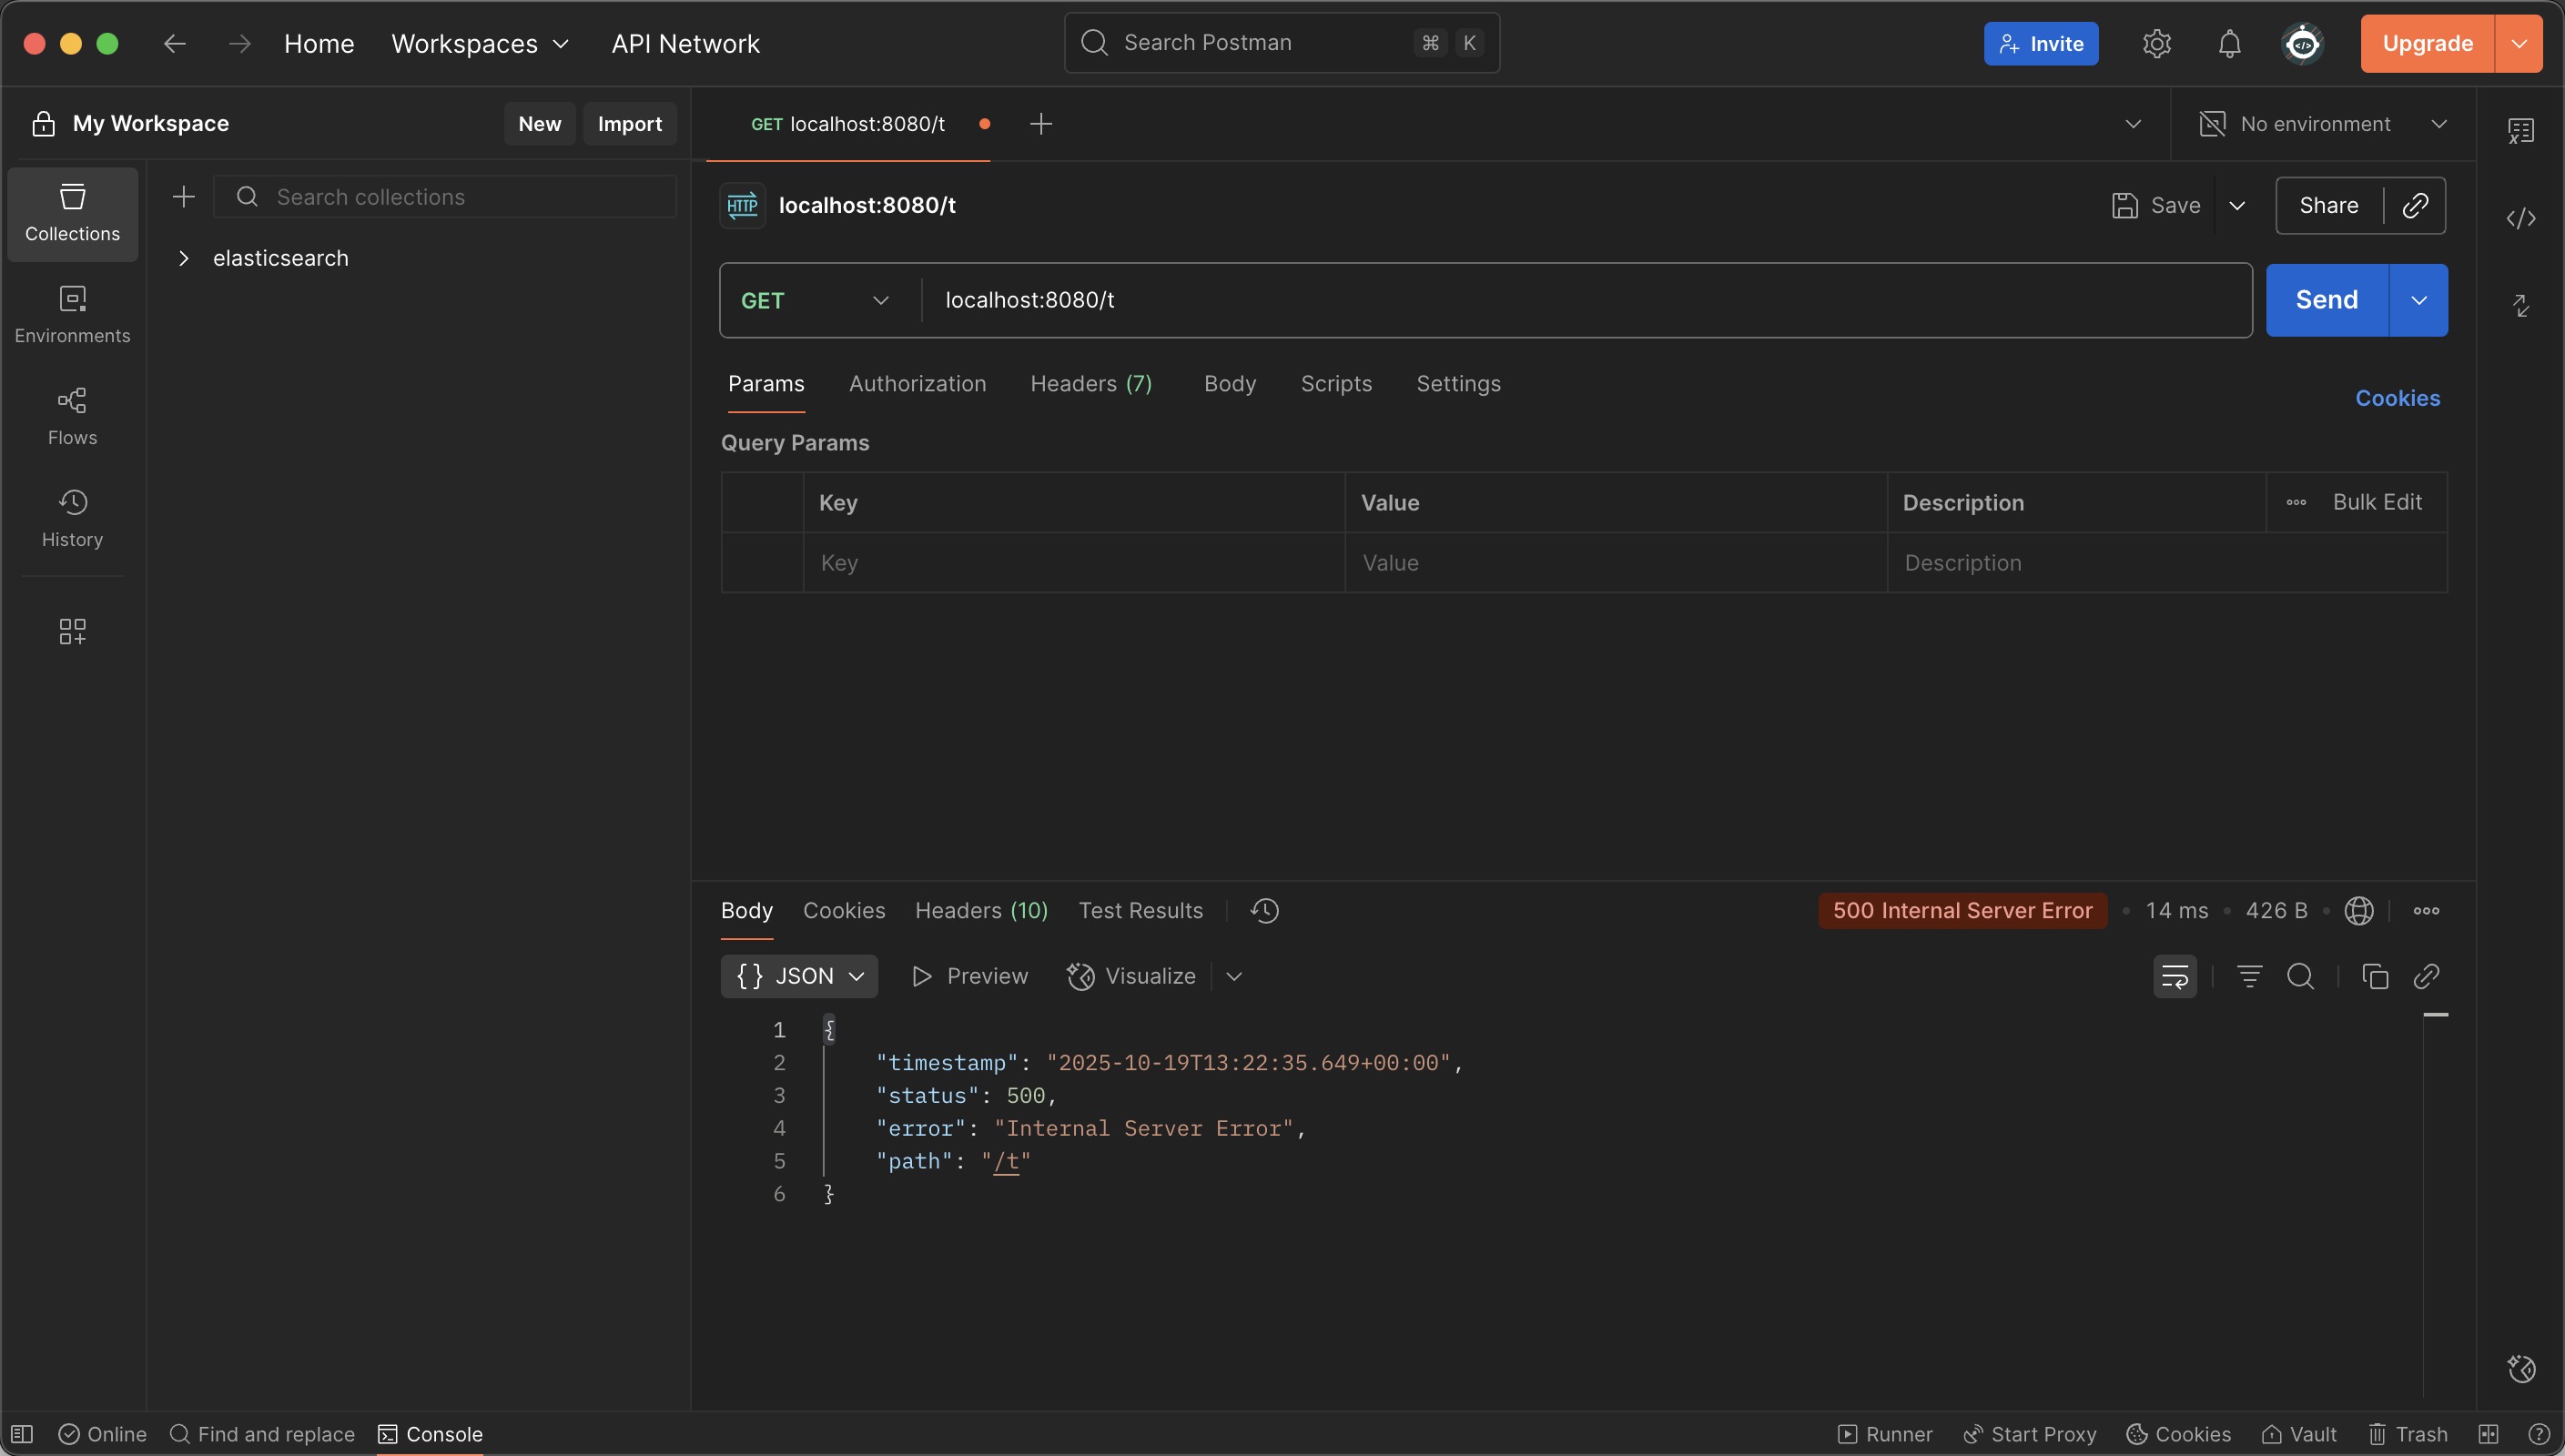Switch to the Test Results response tab
This screenshot has height=1456, width=2565.
tap(1140, 910)
